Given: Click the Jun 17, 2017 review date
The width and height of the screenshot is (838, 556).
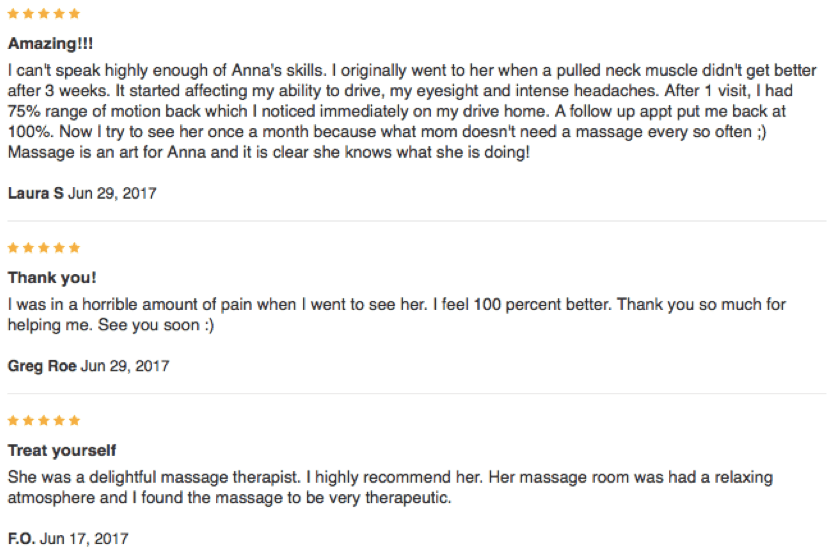Looking at the screenshot, I should tap(84, 539).
